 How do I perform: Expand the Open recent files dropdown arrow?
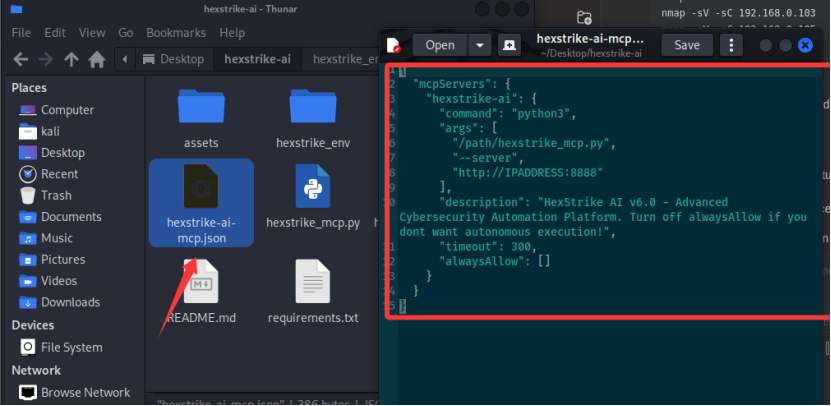coord(480,46)
